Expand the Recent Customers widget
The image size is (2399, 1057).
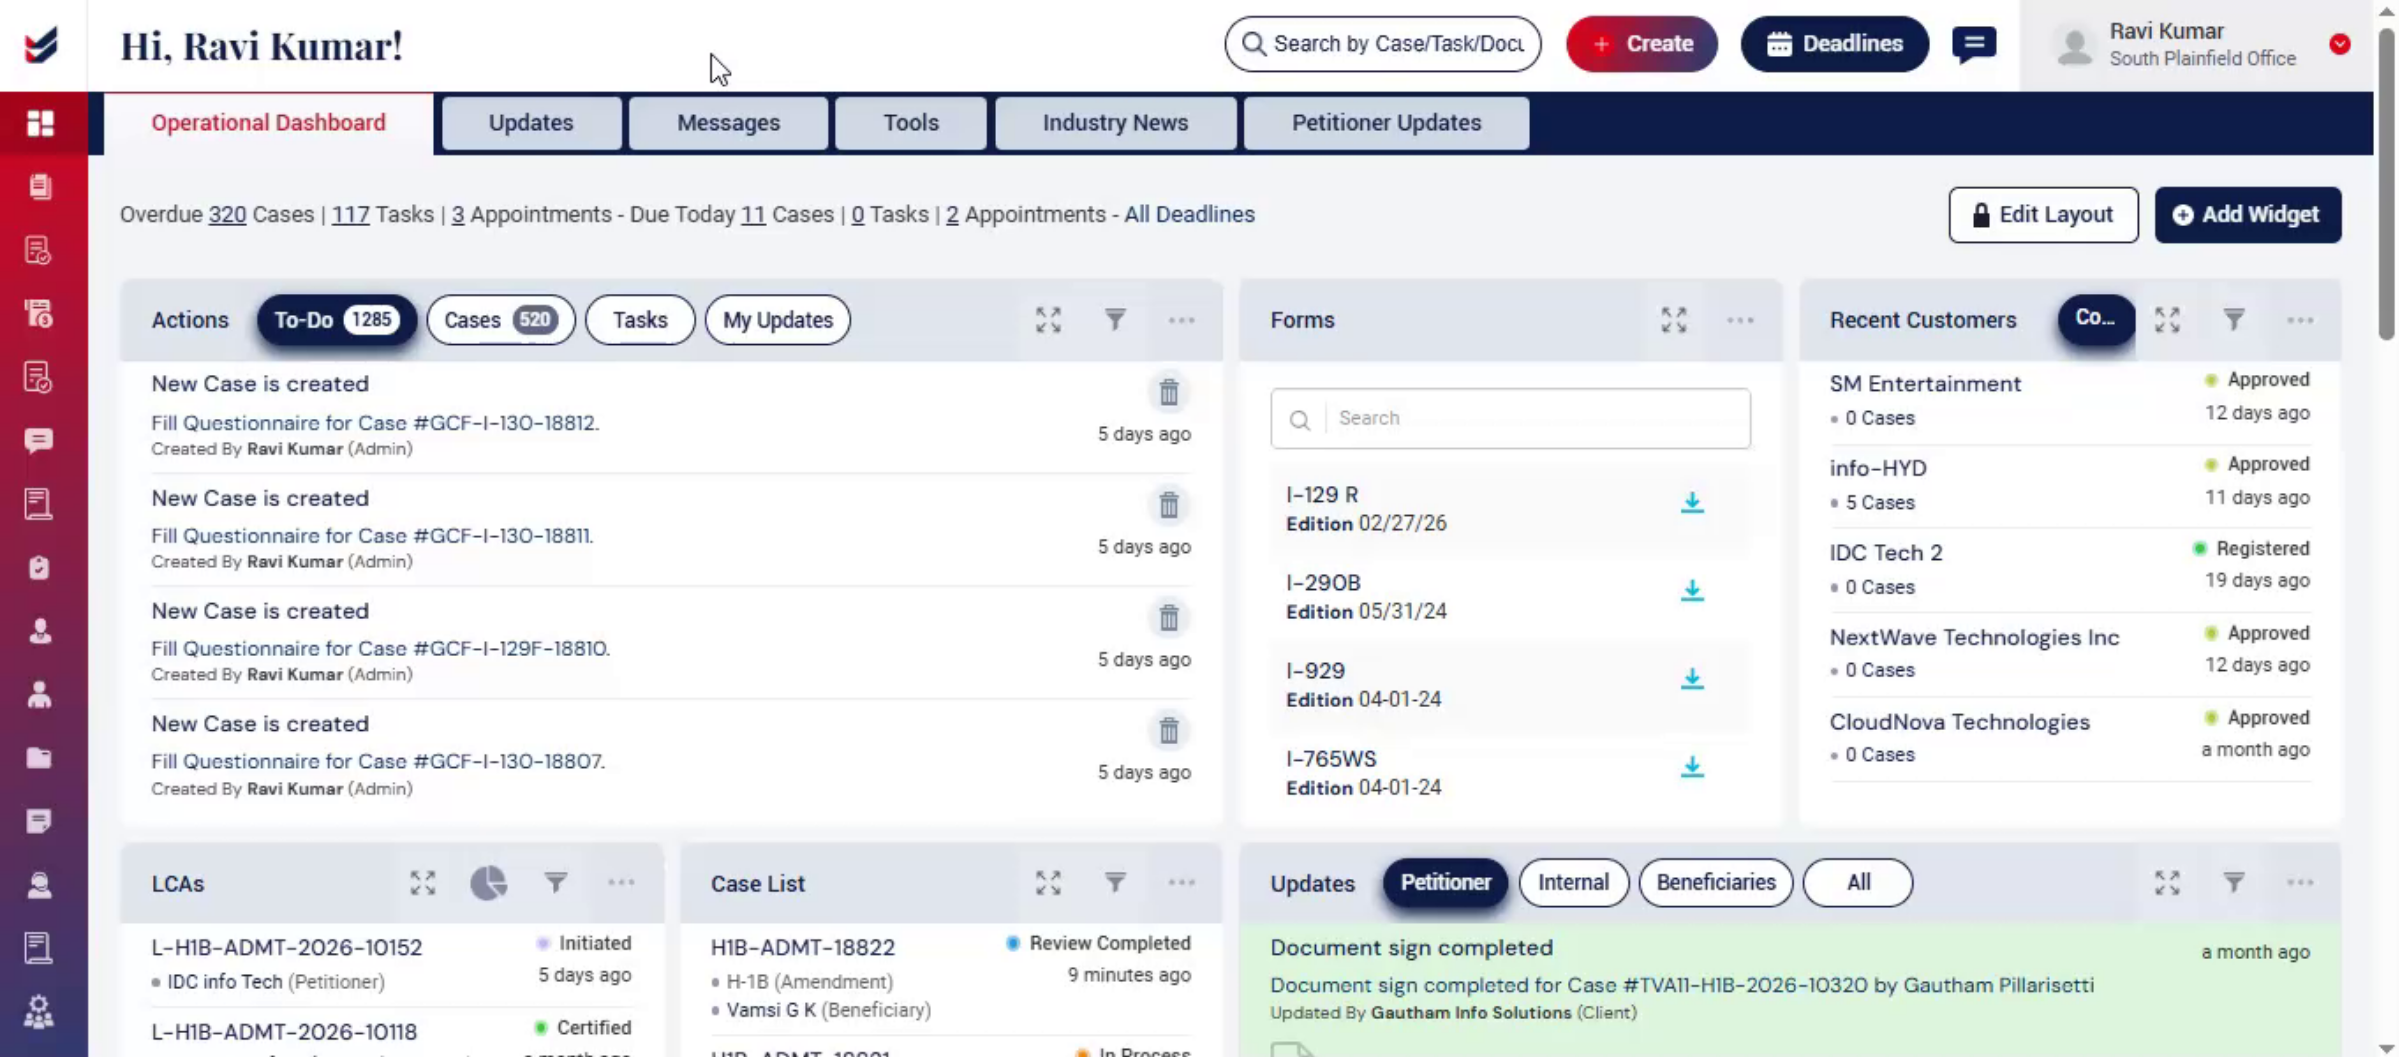click(2167, 320)
